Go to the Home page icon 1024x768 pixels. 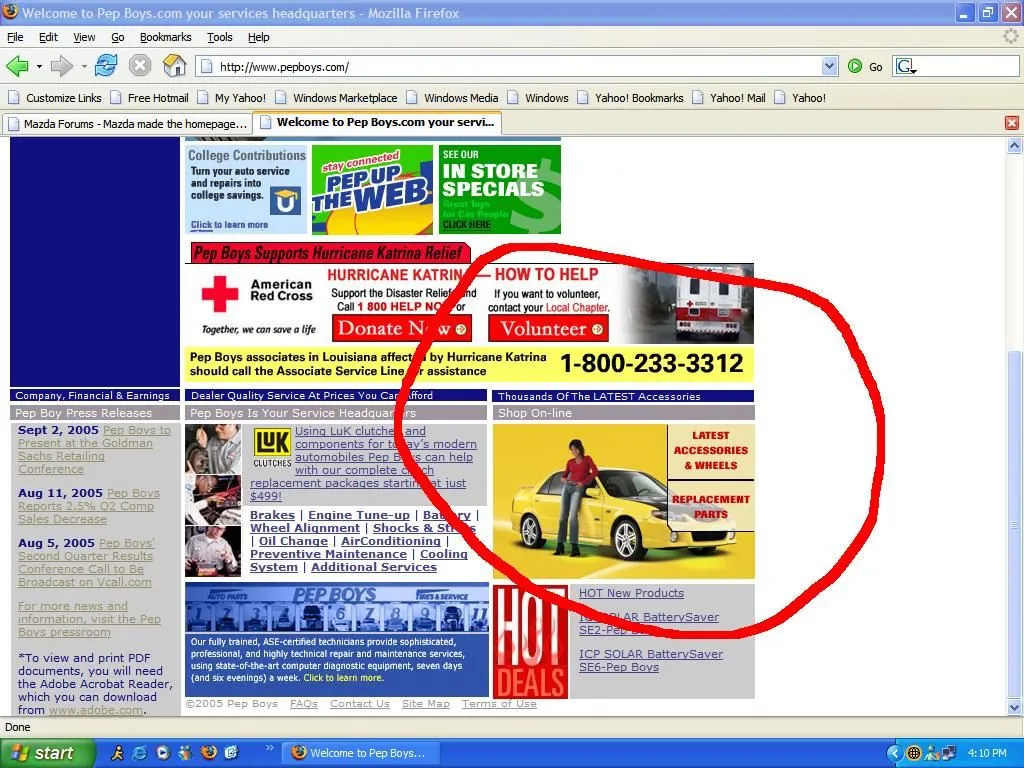[x=174, y=66]
